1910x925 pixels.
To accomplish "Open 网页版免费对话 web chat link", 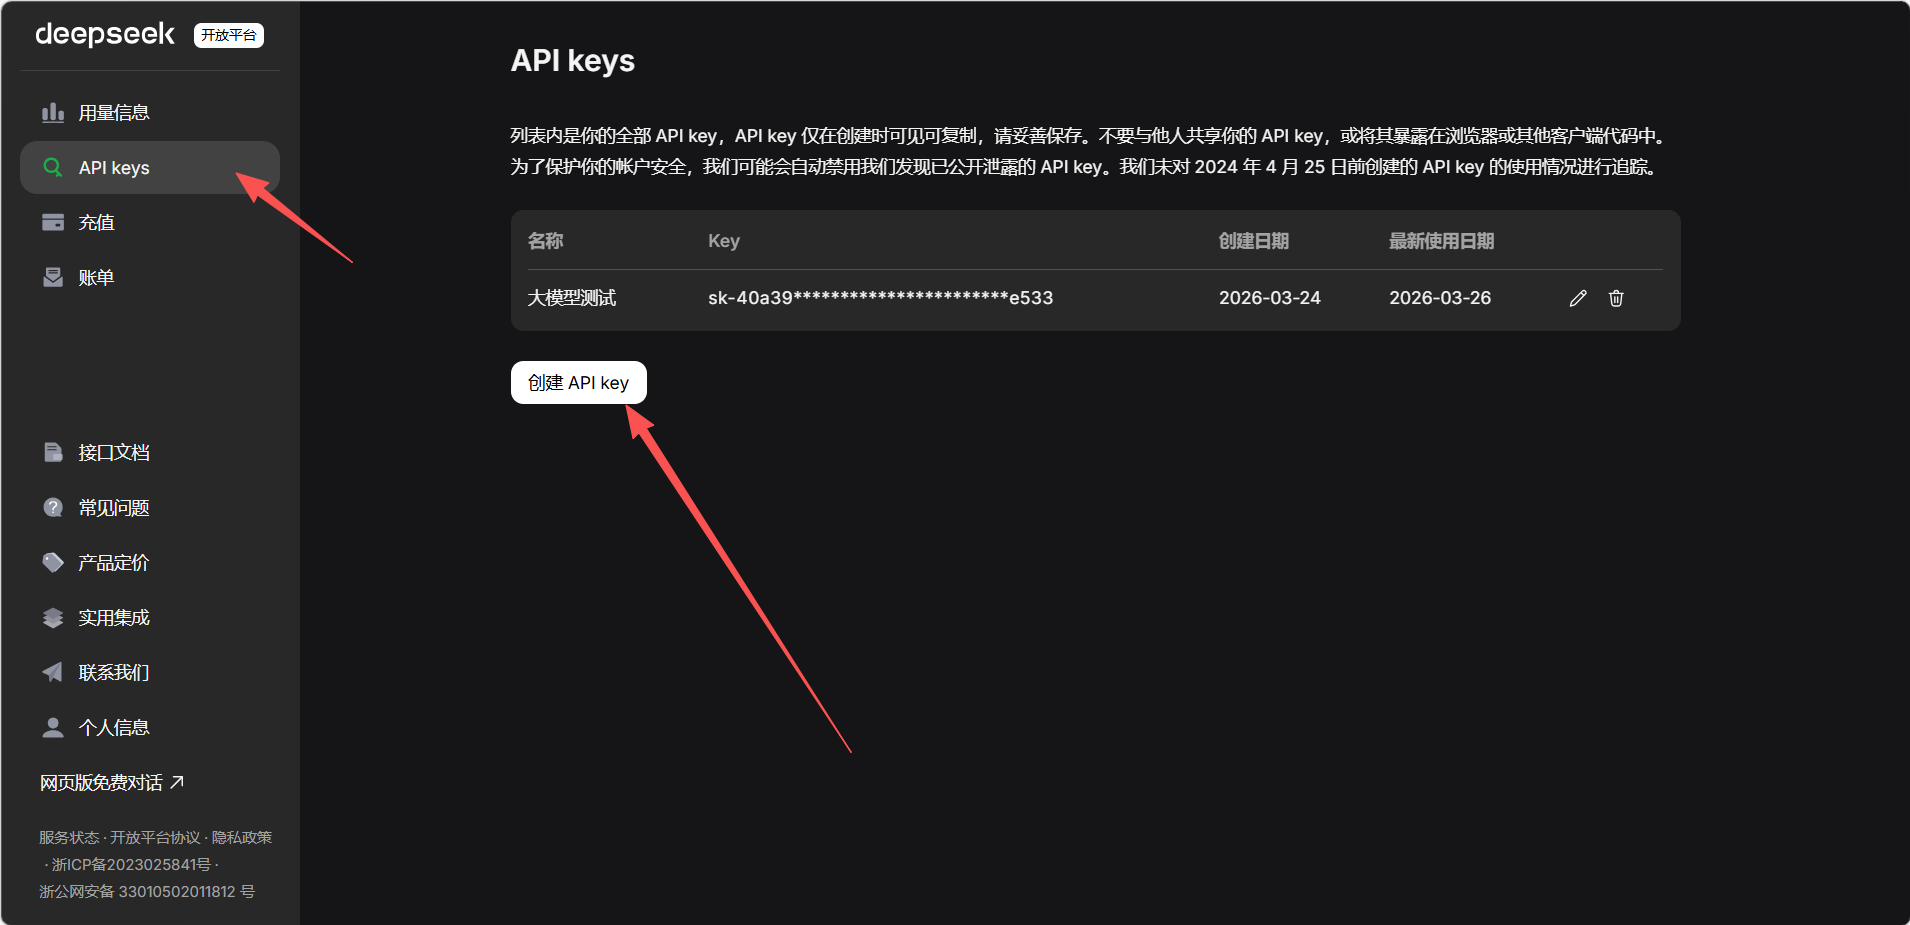I will pos(112,782).
